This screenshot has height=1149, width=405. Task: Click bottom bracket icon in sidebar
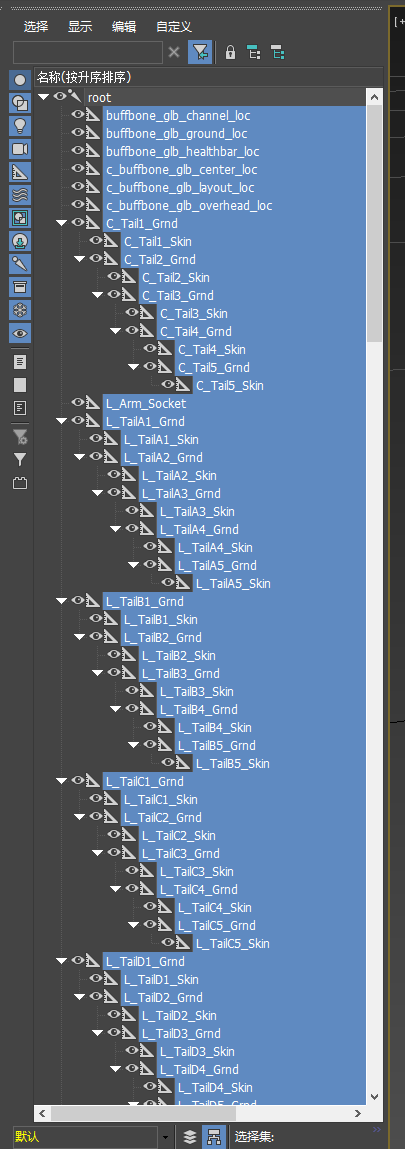(x=20, y=484)
